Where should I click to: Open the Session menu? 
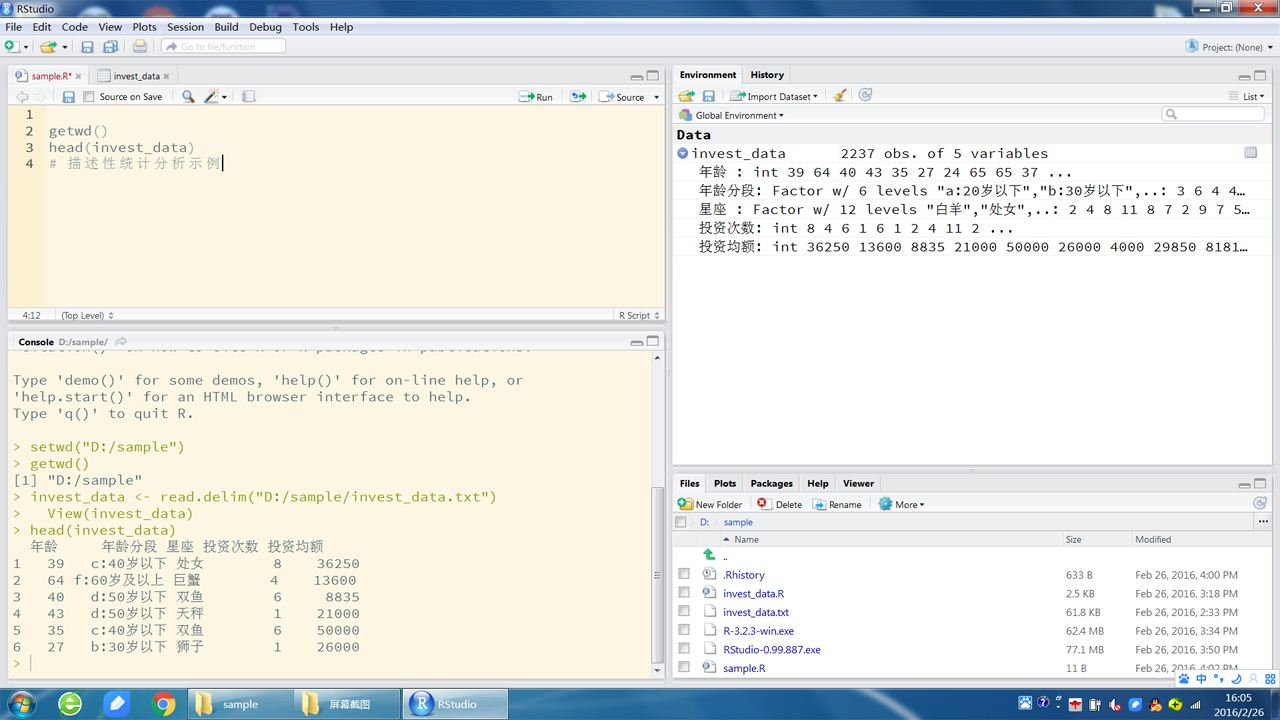click(185, 27)
